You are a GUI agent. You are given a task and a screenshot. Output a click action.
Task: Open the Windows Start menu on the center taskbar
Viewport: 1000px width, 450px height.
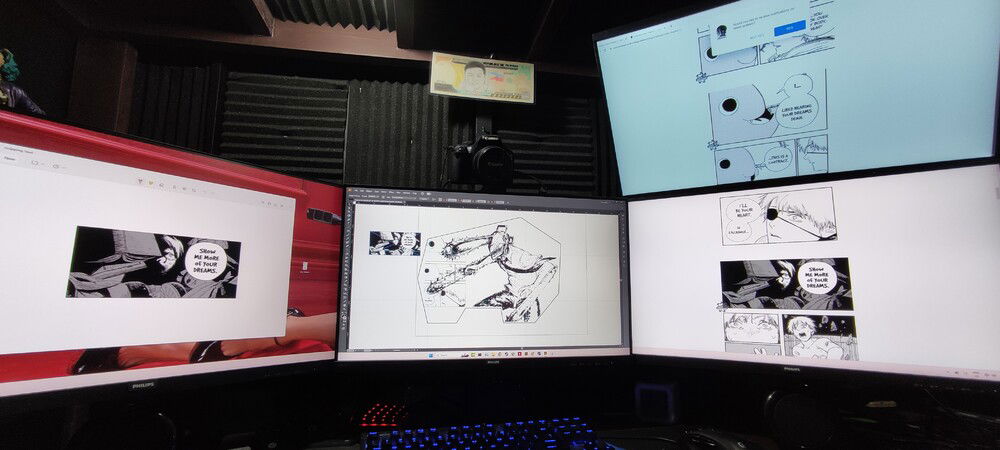(431, 353)
